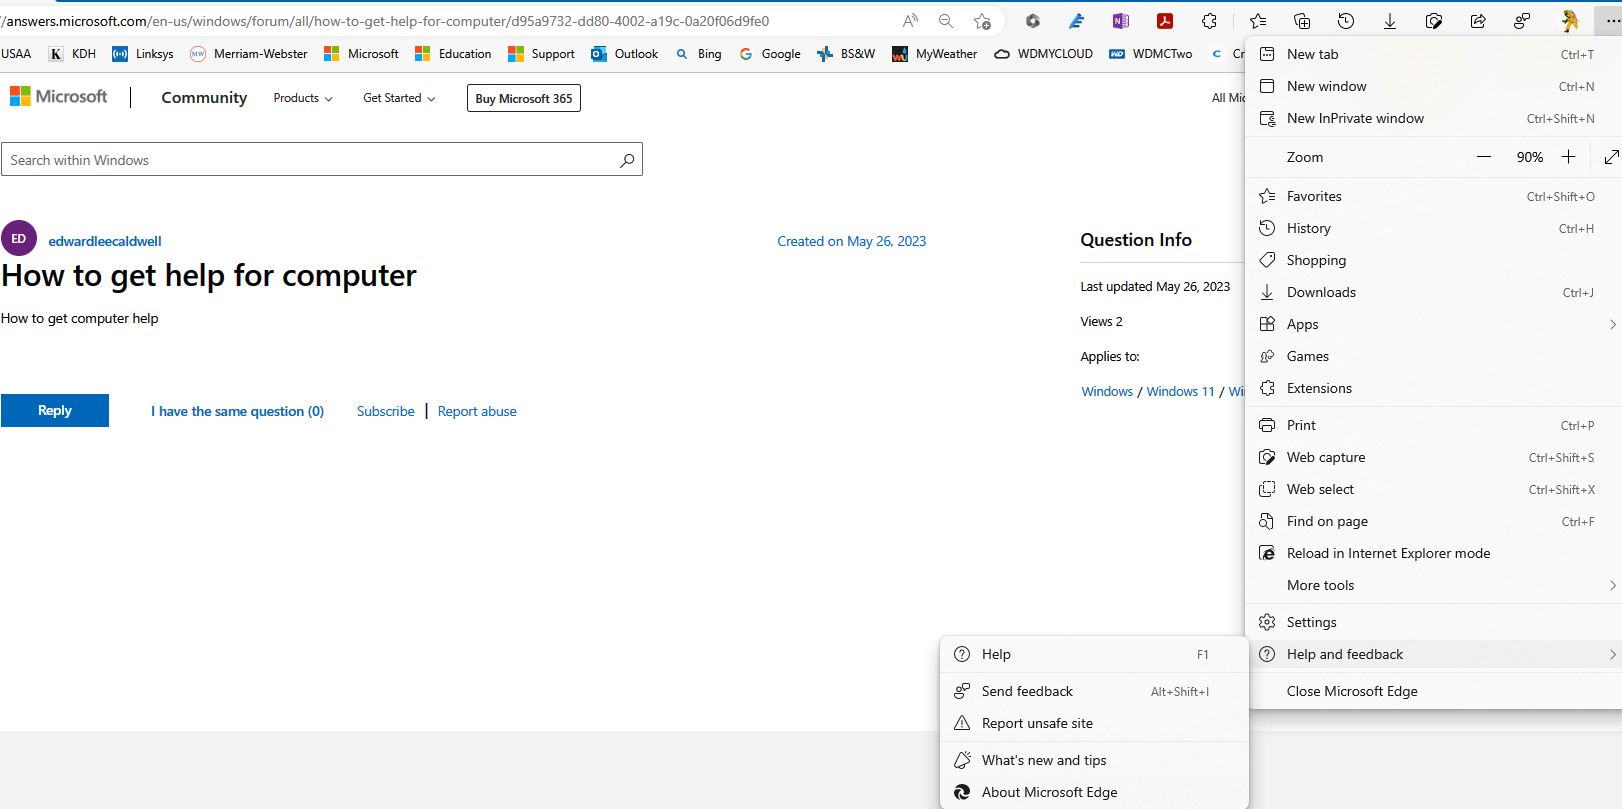
Task: Open Outlook bookmark
Action: pyautogui.click(x=625, y=54)
